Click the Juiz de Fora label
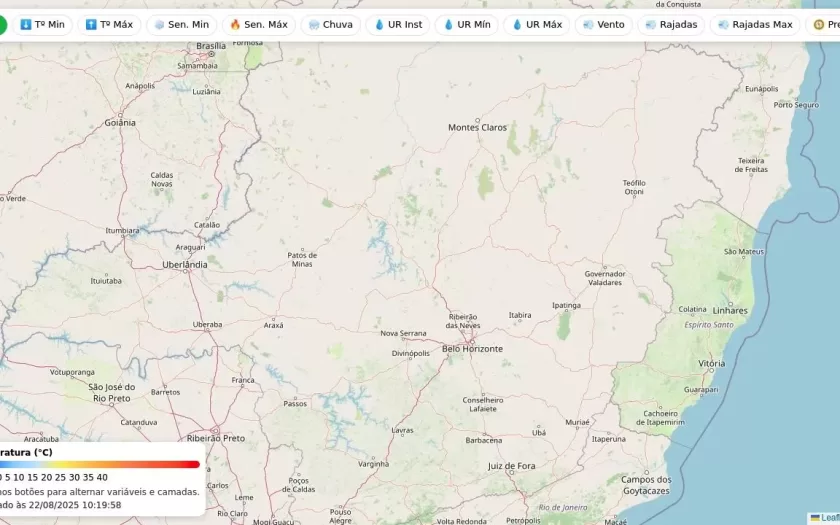 [x=512, y=466]
